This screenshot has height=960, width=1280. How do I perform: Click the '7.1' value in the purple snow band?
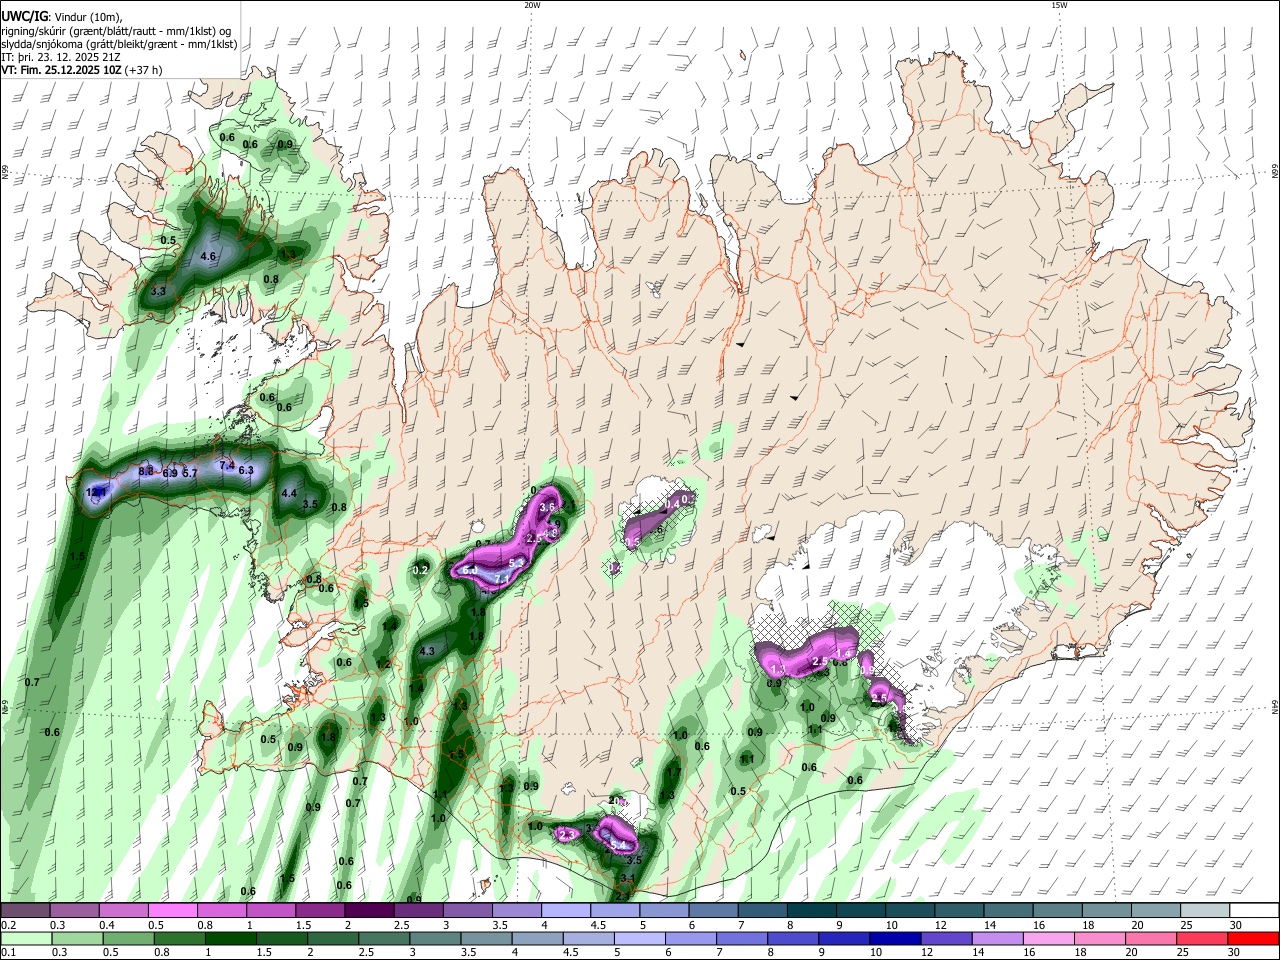(x=501, y=578)
